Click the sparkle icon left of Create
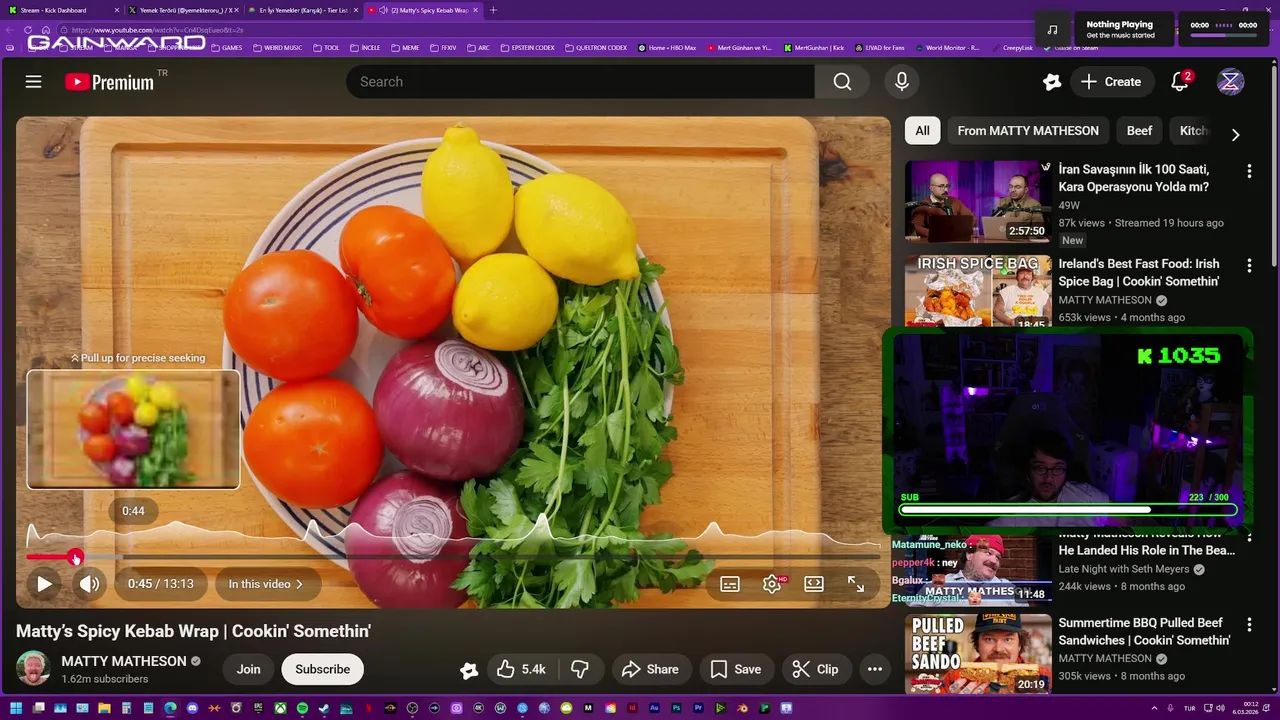Viewport: 1280px width, 720px height. (x=1052, y=82)
